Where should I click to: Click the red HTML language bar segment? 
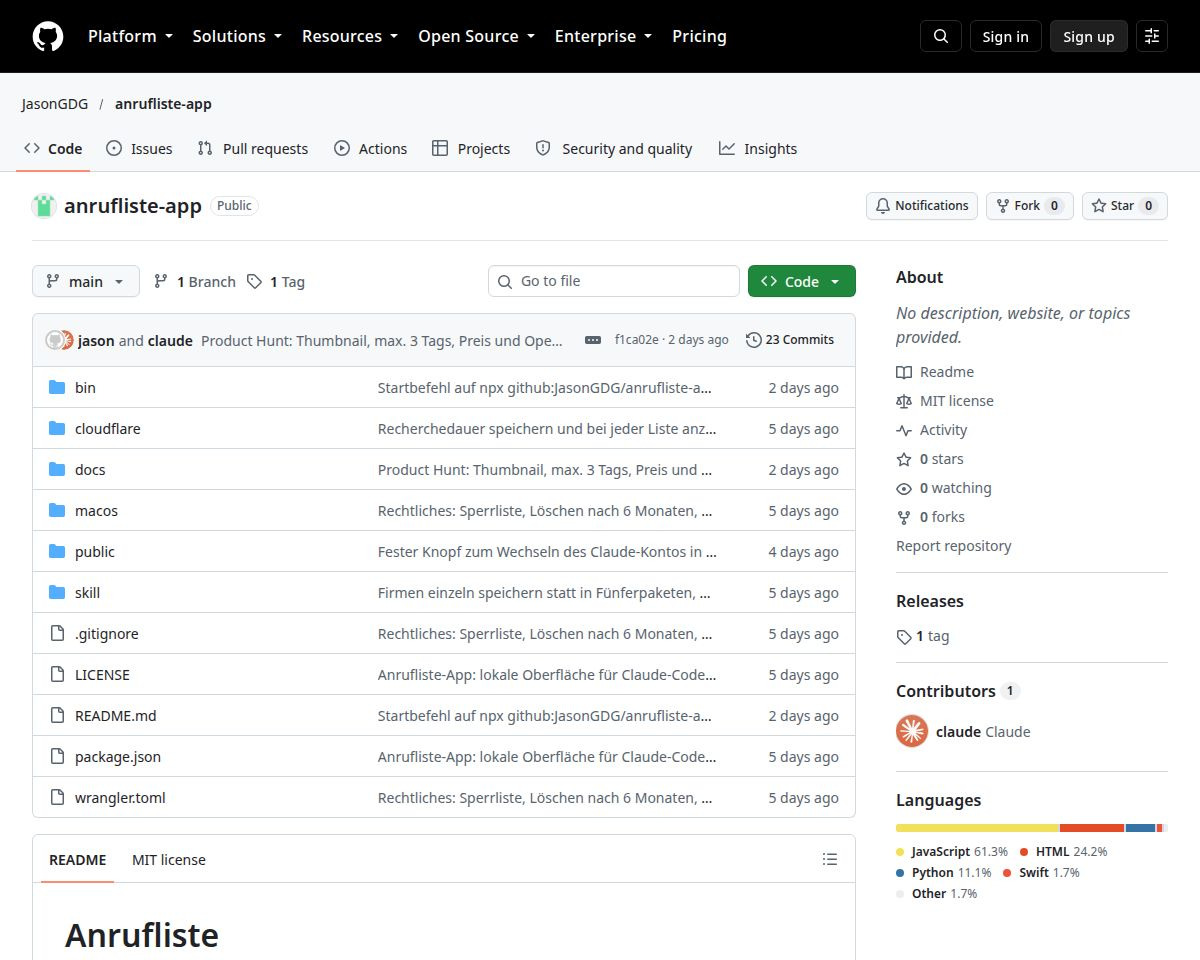[1092, 828]
